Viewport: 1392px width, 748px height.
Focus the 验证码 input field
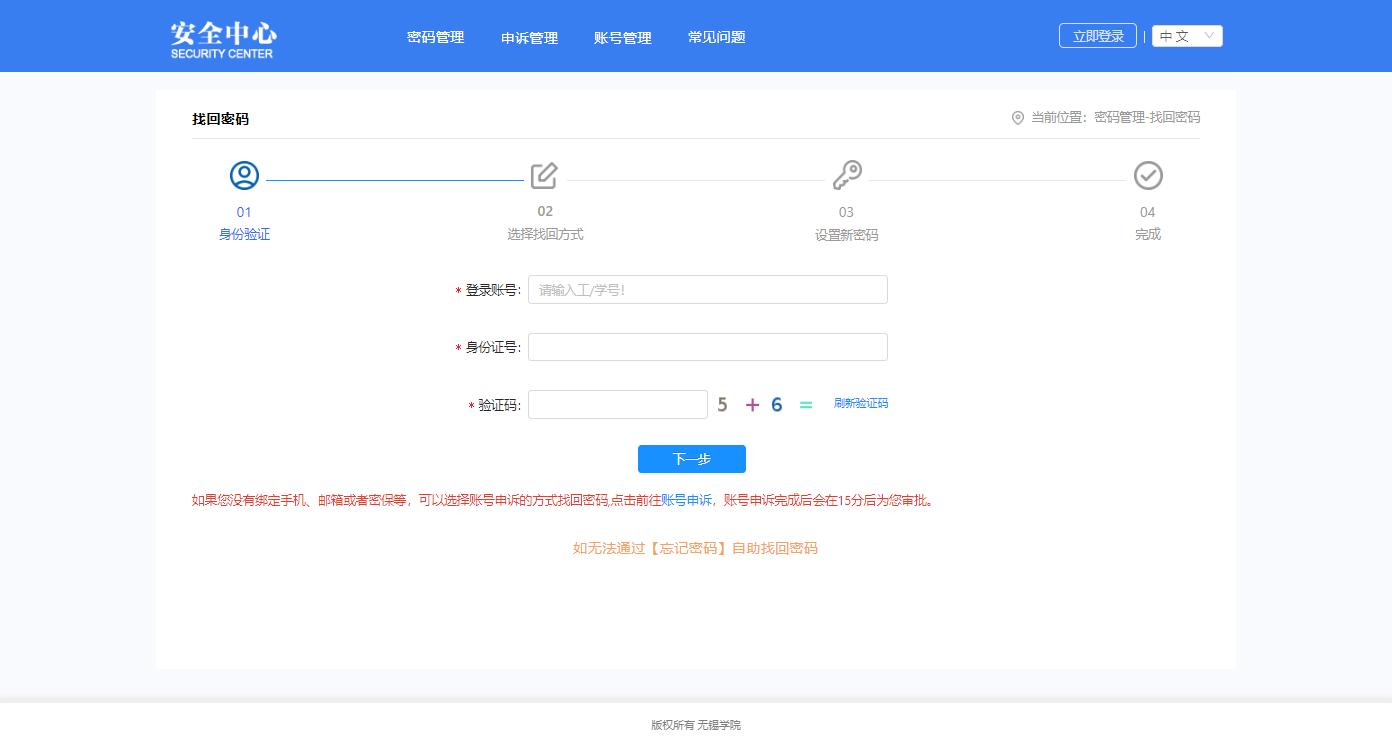617,405
